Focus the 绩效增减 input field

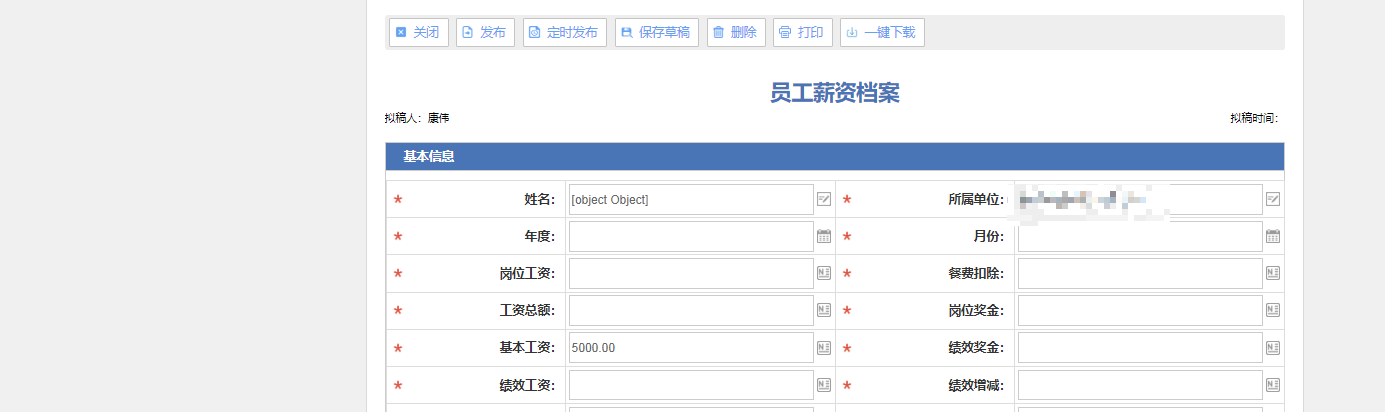click(1140, 385)
